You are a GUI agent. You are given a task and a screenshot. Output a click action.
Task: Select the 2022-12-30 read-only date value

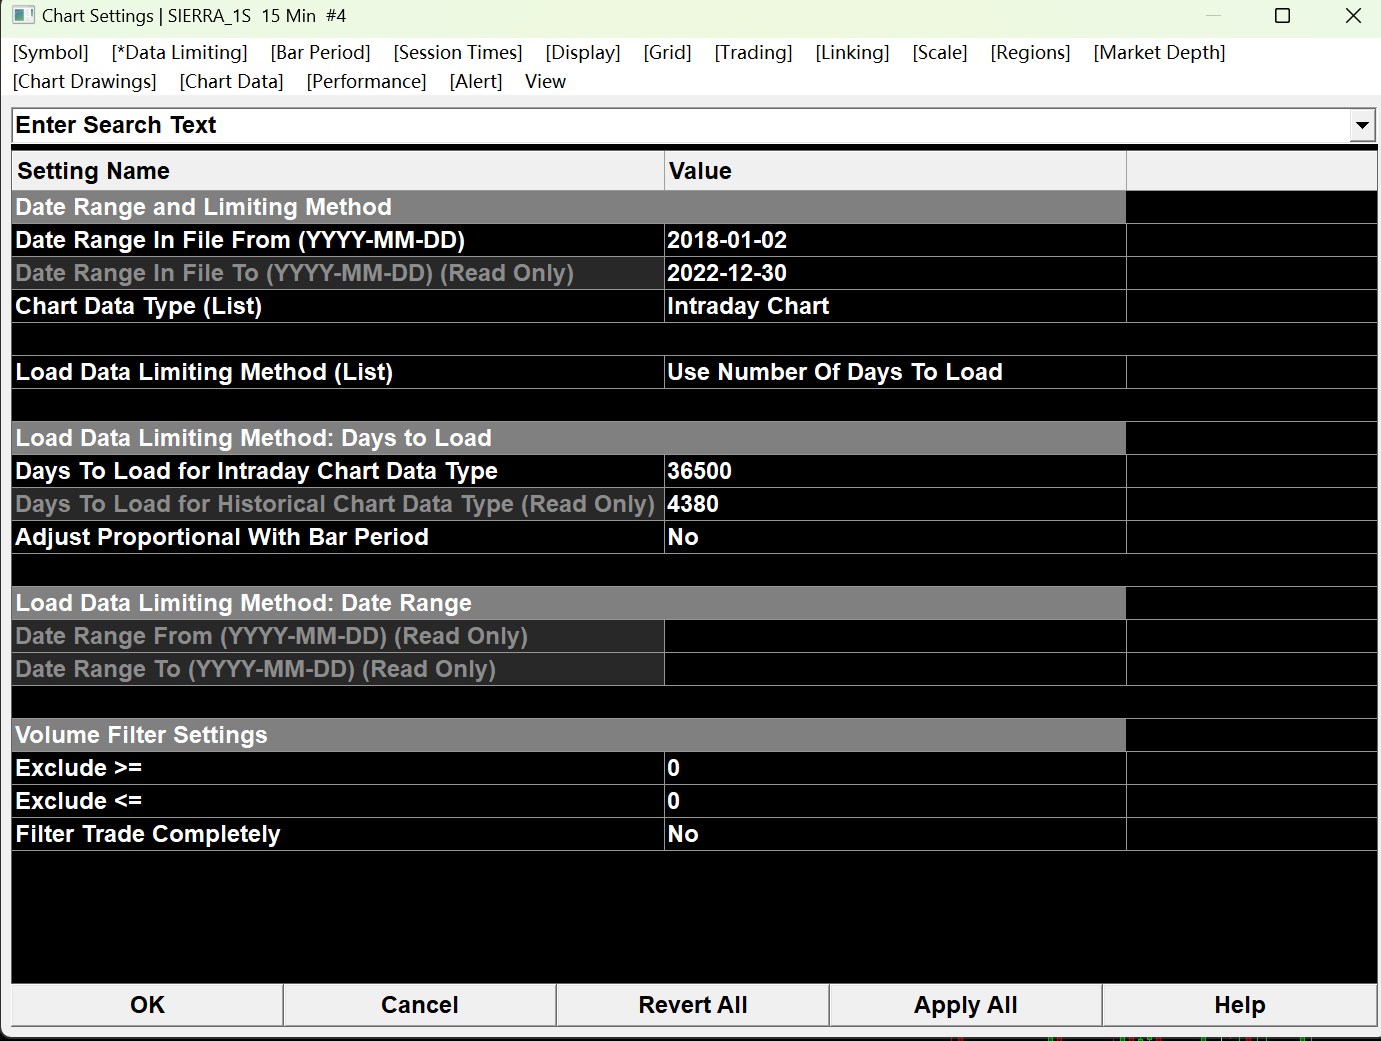pos(895,273)
